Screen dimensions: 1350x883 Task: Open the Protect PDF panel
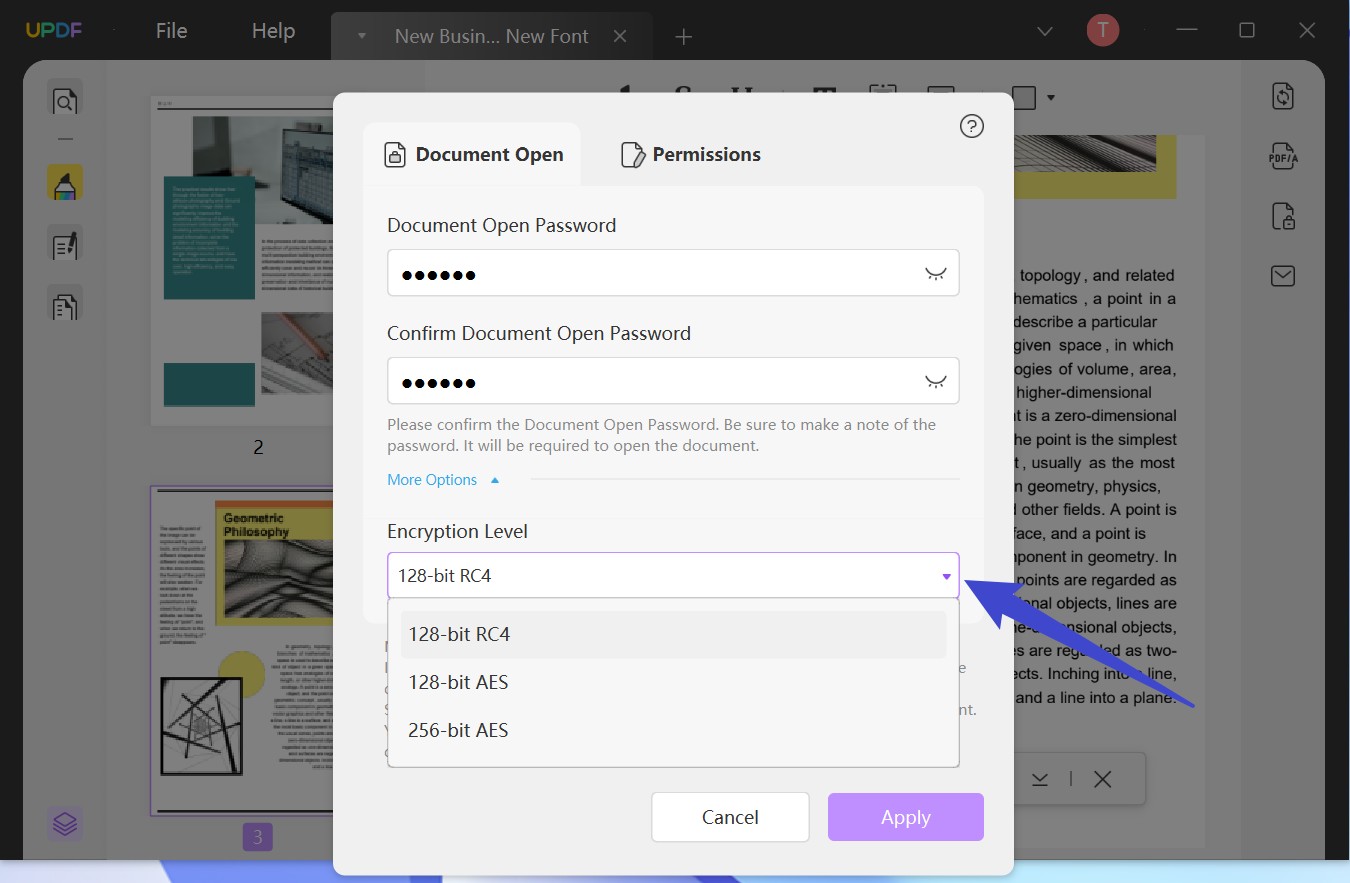pos(1283,216)
